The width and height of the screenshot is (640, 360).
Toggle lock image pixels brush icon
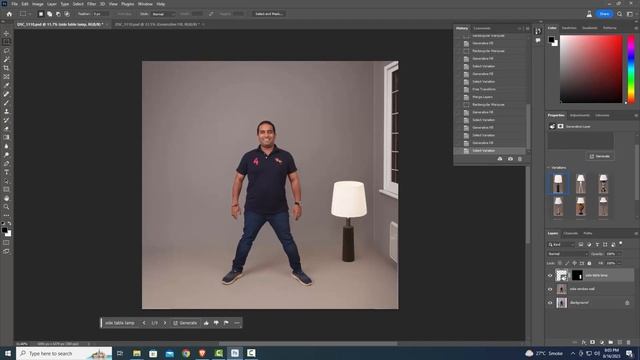[567, 263]
